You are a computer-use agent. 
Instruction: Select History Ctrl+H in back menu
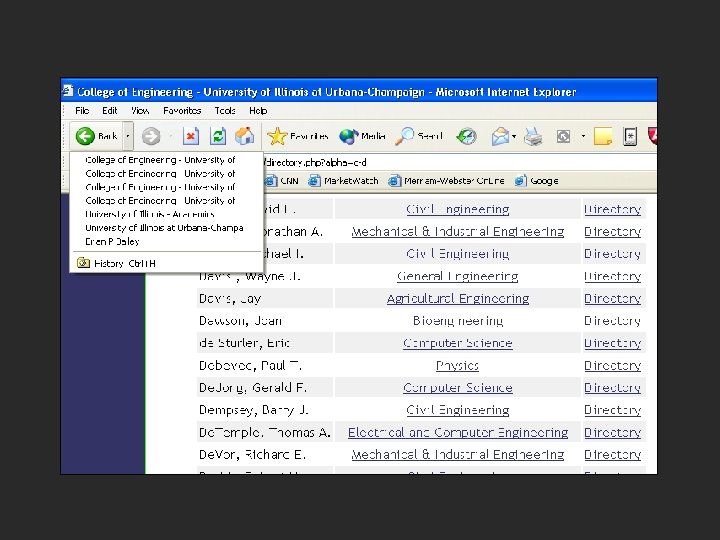point(166,263)
